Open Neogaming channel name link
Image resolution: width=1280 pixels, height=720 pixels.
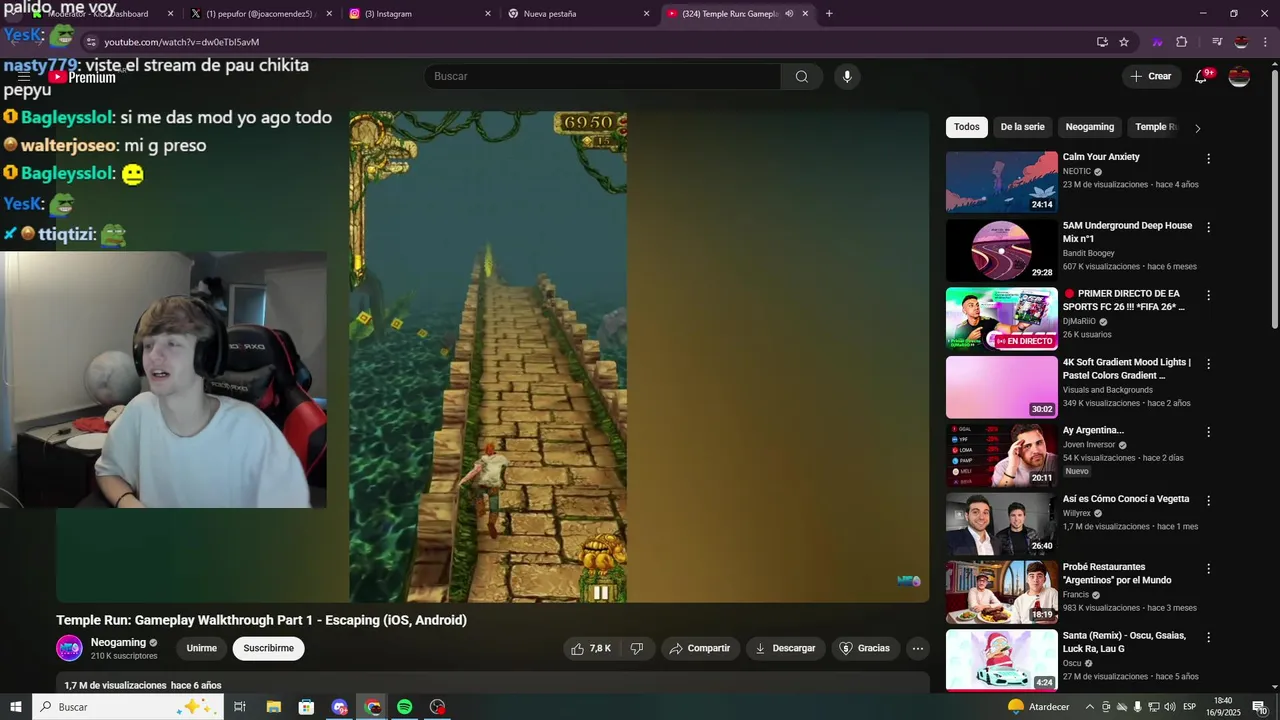tap(118, 643)
